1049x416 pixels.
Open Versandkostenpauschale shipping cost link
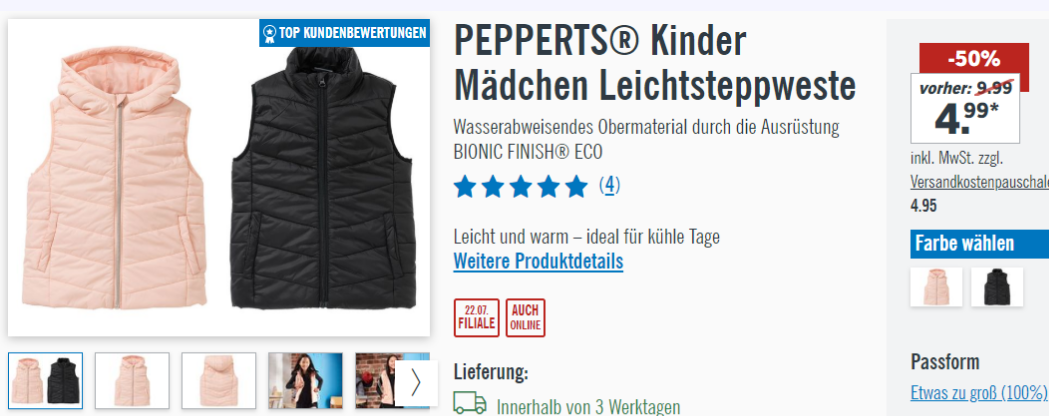[979, 183]
